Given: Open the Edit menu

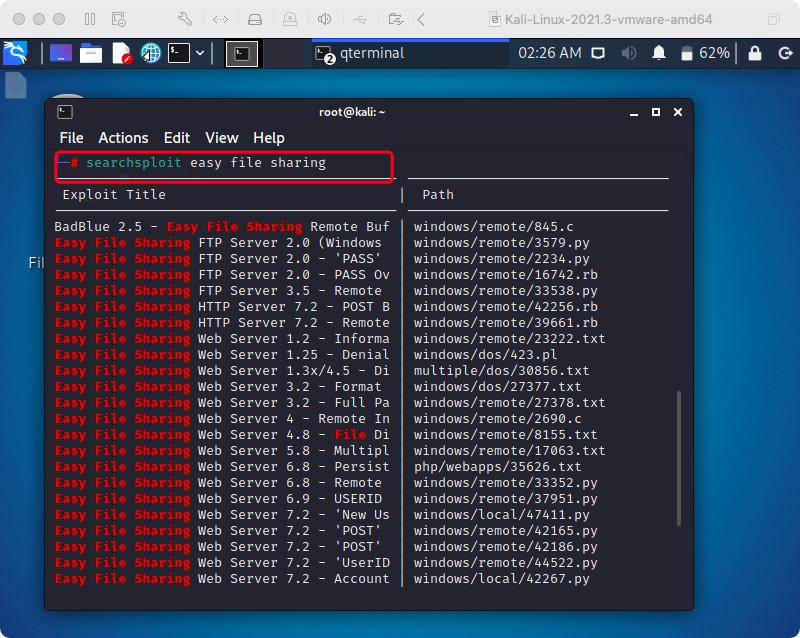Looking at the screenshot, I should pos(177,138).
